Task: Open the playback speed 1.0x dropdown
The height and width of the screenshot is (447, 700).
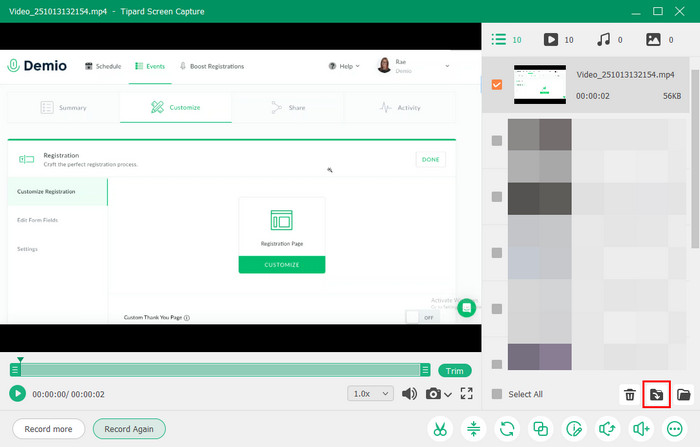Action: (x=371, y=393)
